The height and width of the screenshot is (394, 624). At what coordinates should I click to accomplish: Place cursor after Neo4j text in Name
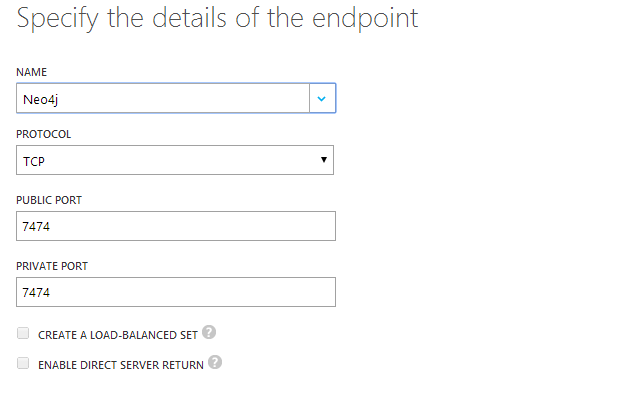(60, 99)
